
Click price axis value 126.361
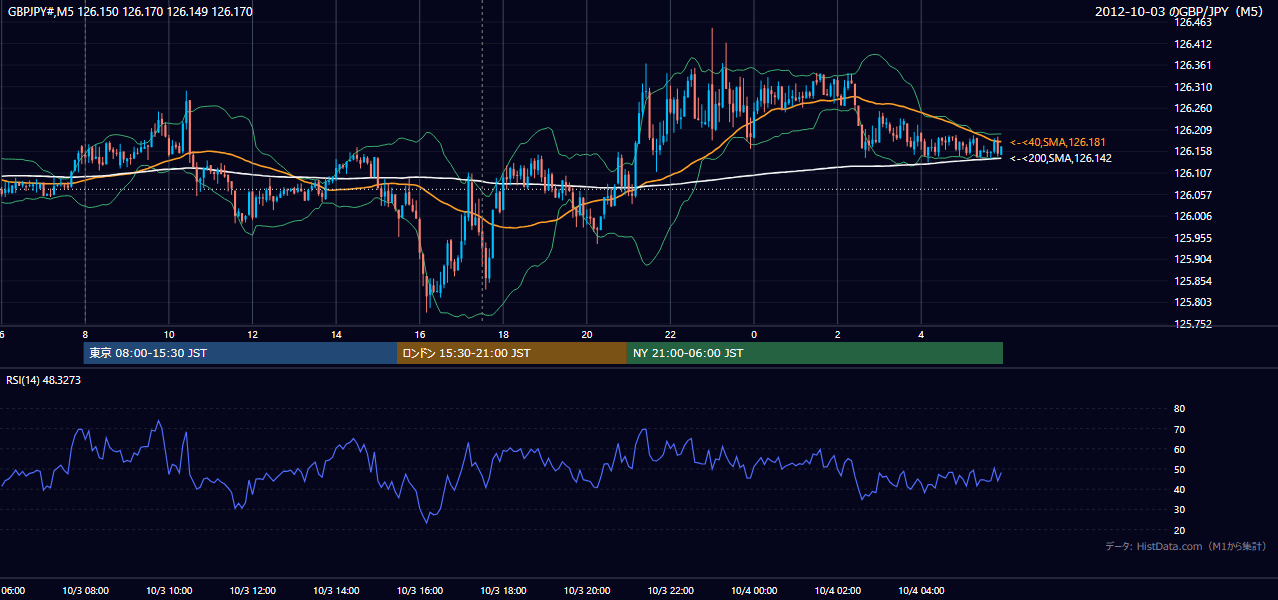(x=1194, y=65)
